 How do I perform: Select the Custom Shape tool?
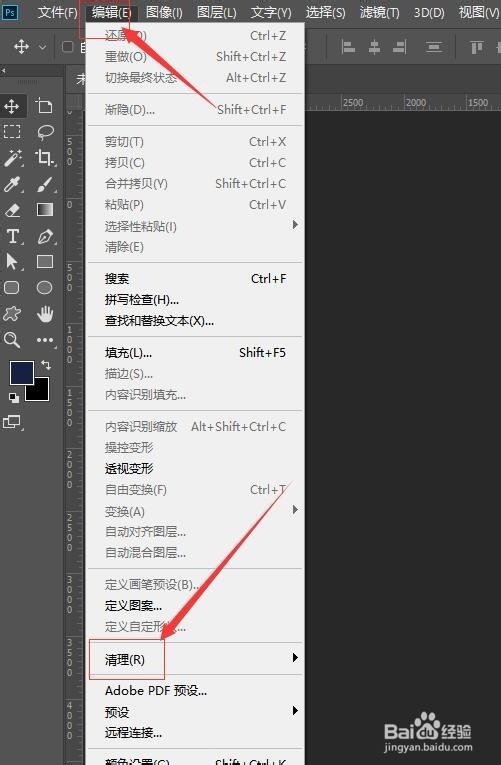pyautogui.click(x=12, y=314)
